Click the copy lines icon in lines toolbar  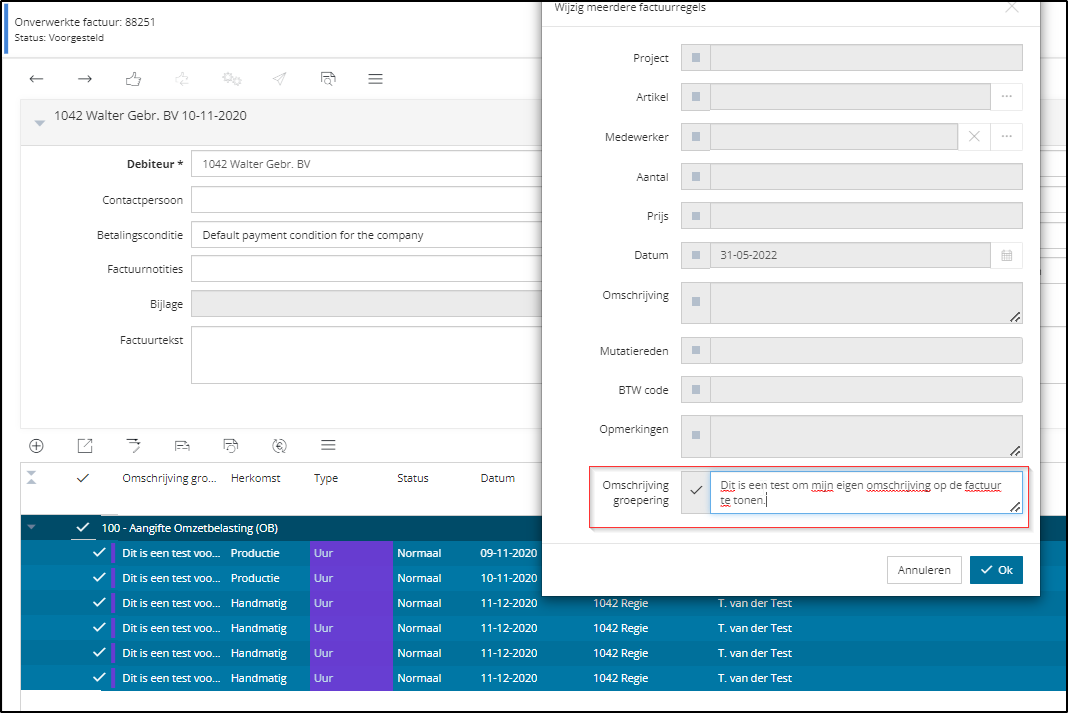click(231, 445)
